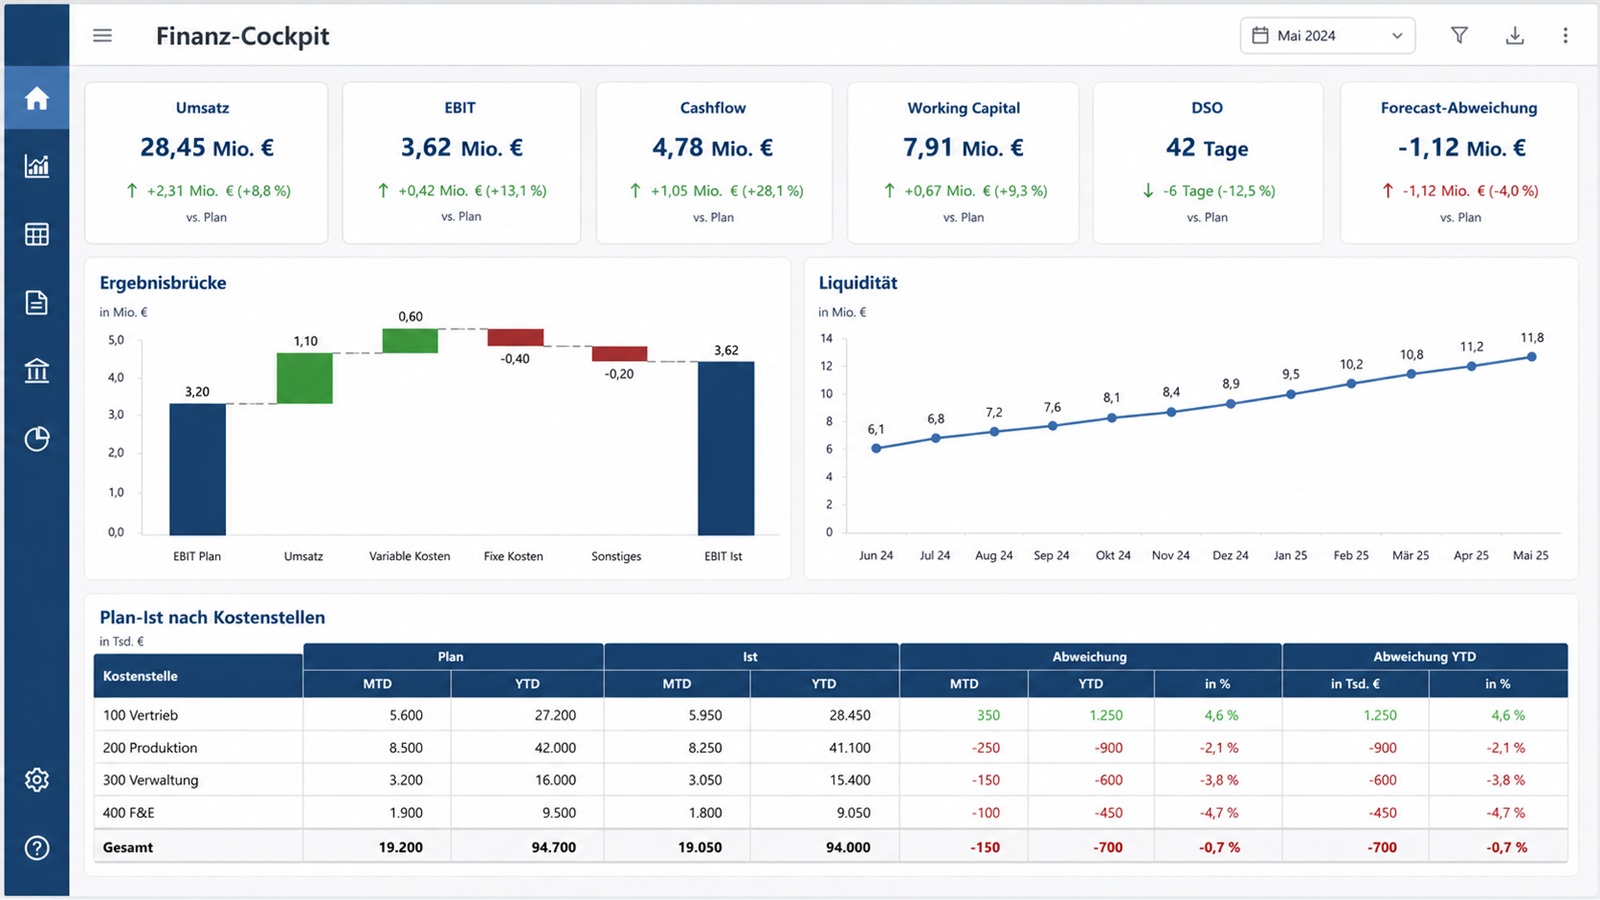Open the pie chart icon in sidebar
The width and height of the screenshot is (1600, 900).
(37, 438)
